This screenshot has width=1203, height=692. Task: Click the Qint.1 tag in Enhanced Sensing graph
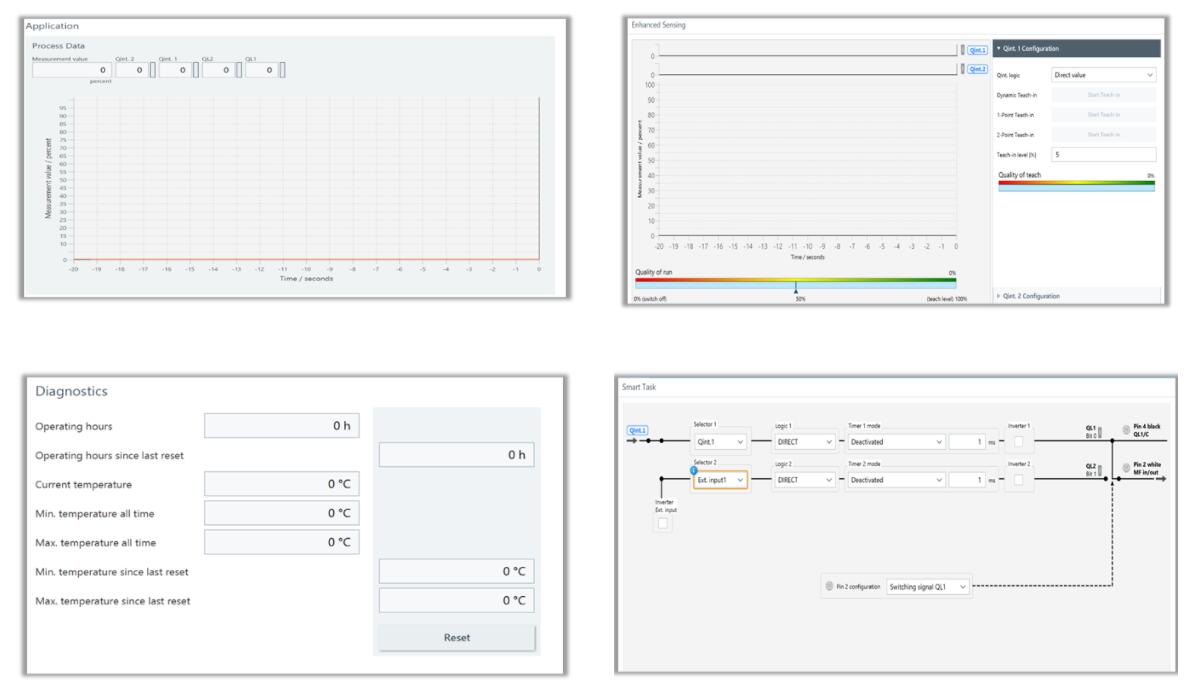pos(977,49)
